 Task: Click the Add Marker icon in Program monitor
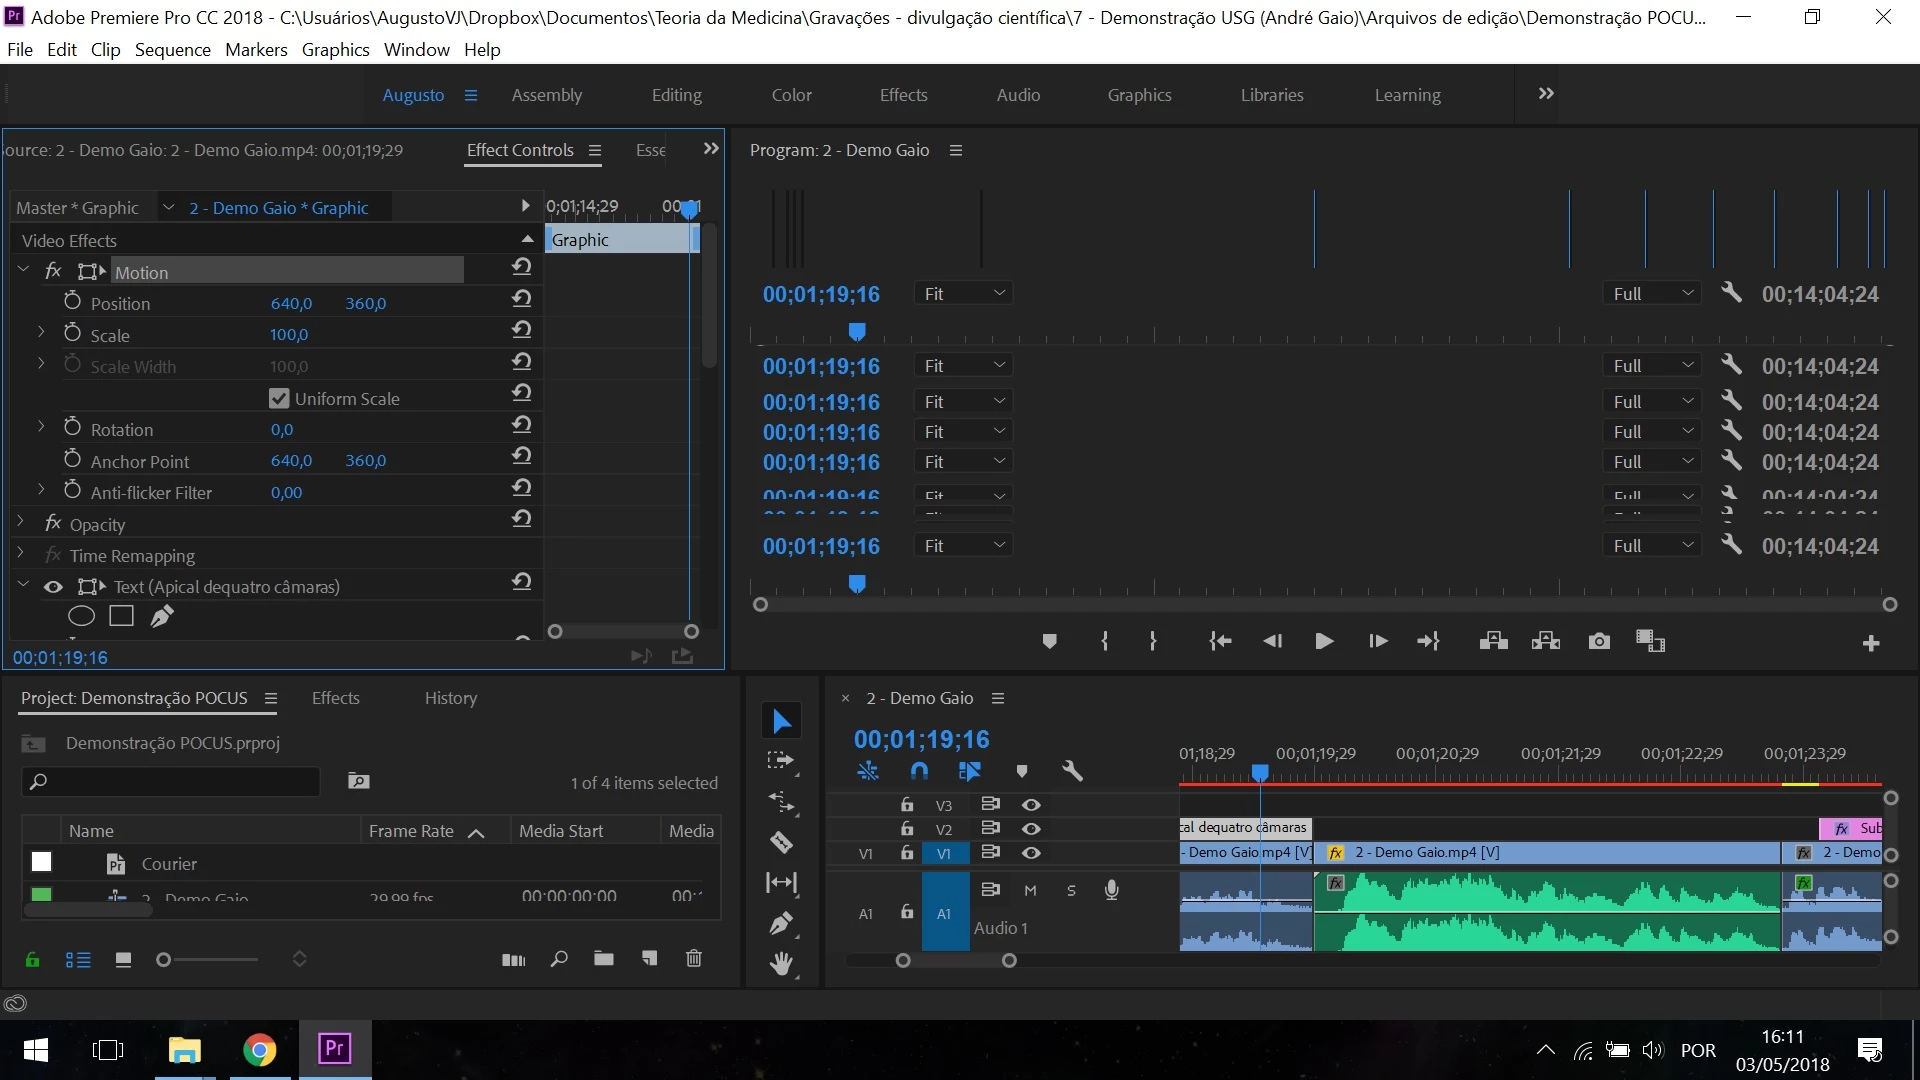(1049, 642)
